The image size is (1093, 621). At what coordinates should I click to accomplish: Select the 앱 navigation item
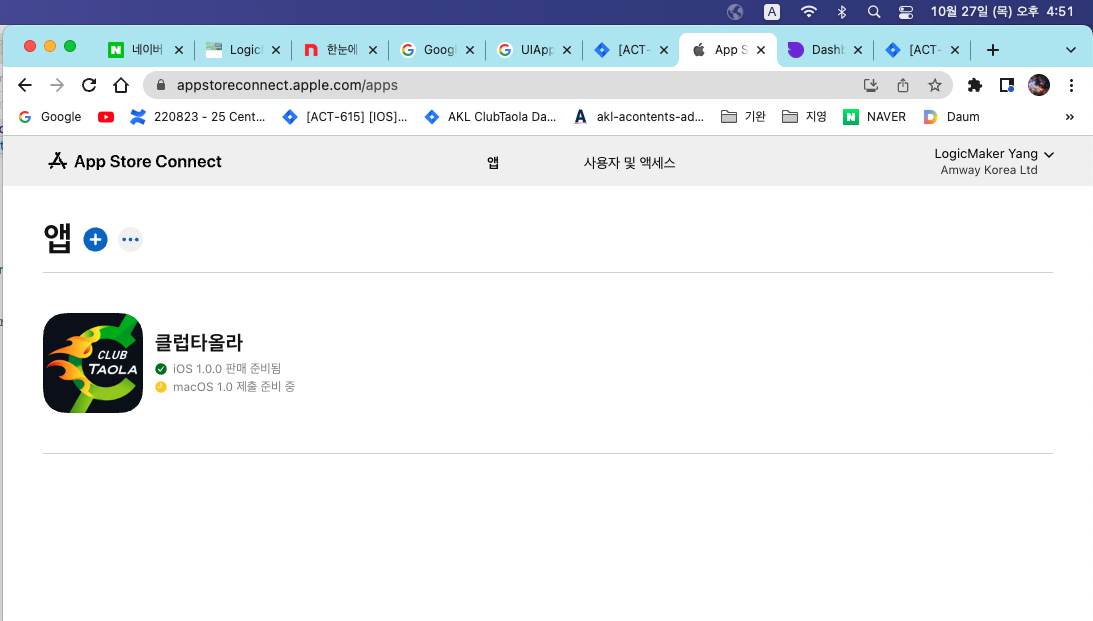493,162
